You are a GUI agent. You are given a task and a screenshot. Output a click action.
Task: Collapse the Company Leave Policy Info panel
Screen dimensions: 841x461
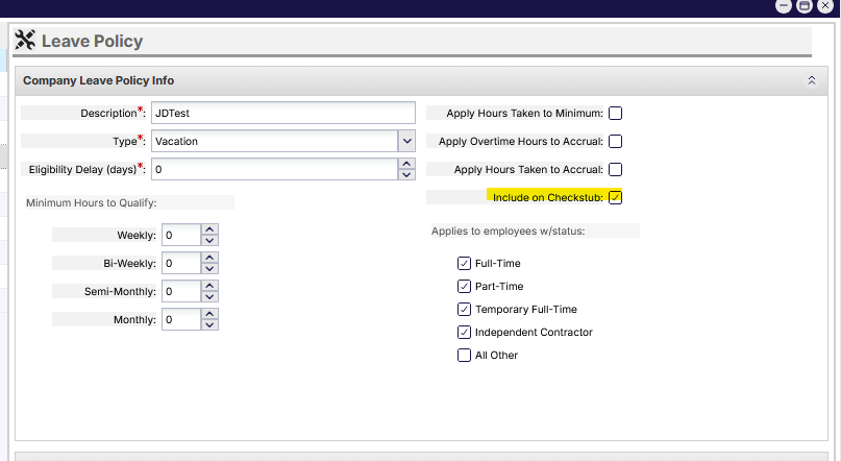pos(812,80)
